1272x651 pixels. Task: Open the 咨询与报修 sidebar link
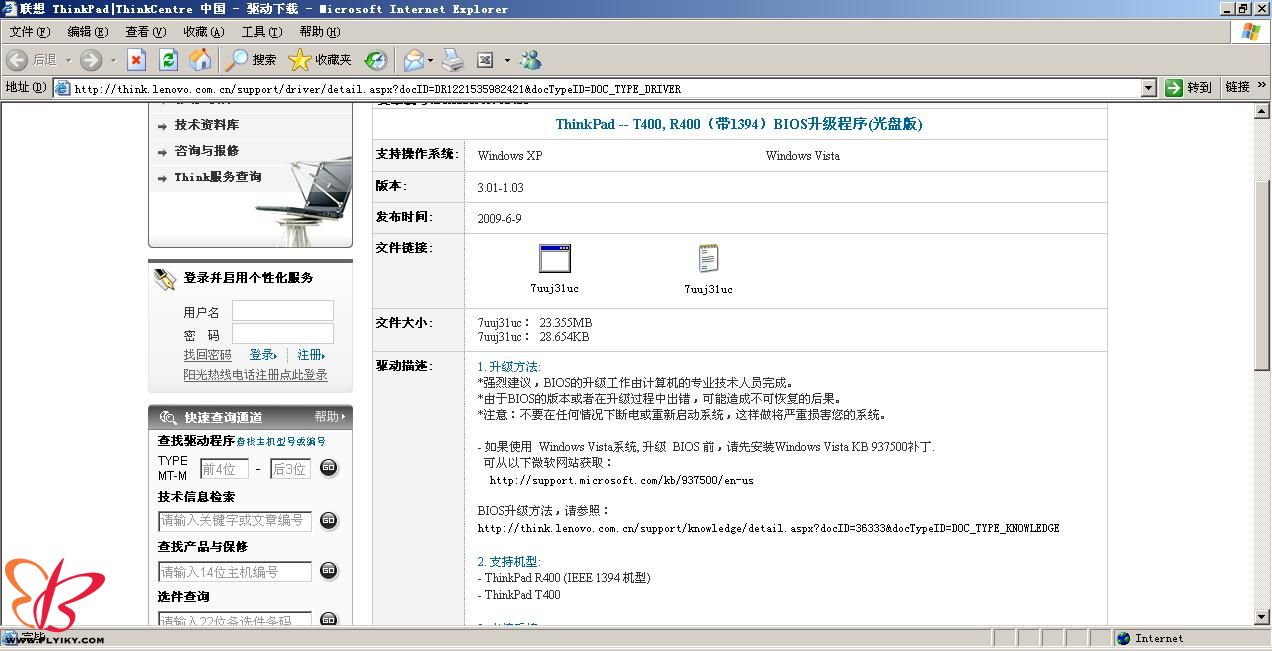(x=207, y=151)
